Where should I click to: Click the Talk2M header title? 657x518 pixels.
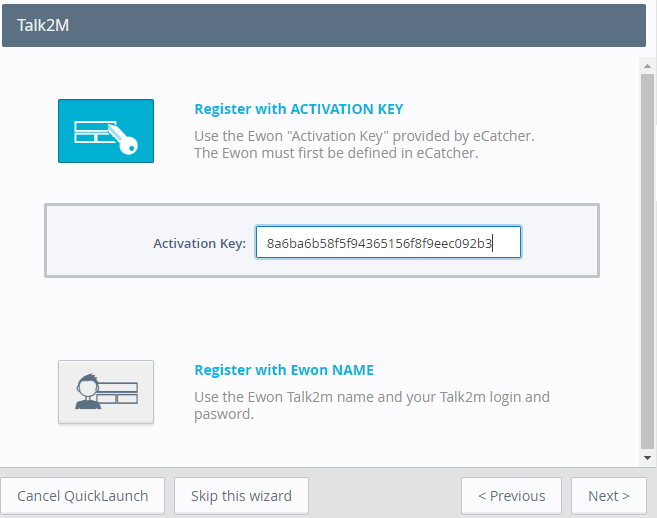point(42,26)
